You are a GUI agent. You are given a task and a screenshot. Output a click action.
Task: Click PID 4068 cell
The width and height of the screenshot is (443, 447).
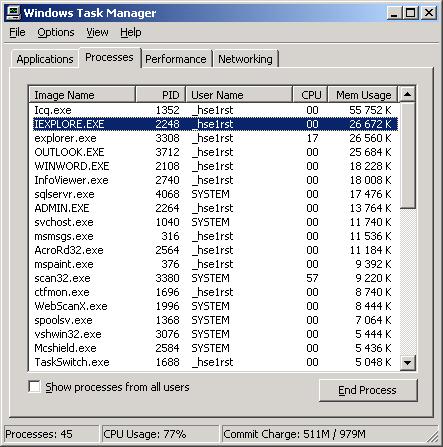[x=167, y=194]
